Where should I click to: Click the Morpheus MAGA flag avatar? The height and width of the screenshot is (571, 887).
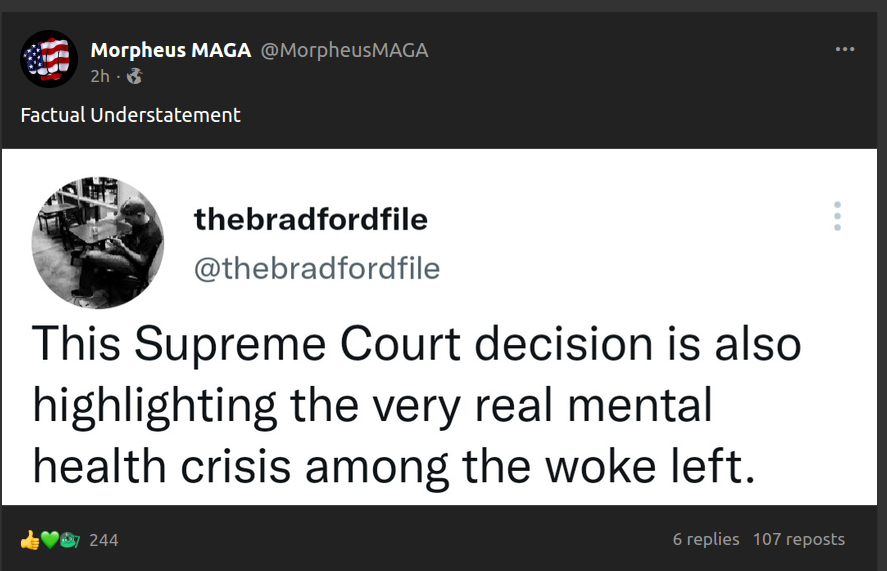point(49,59)
